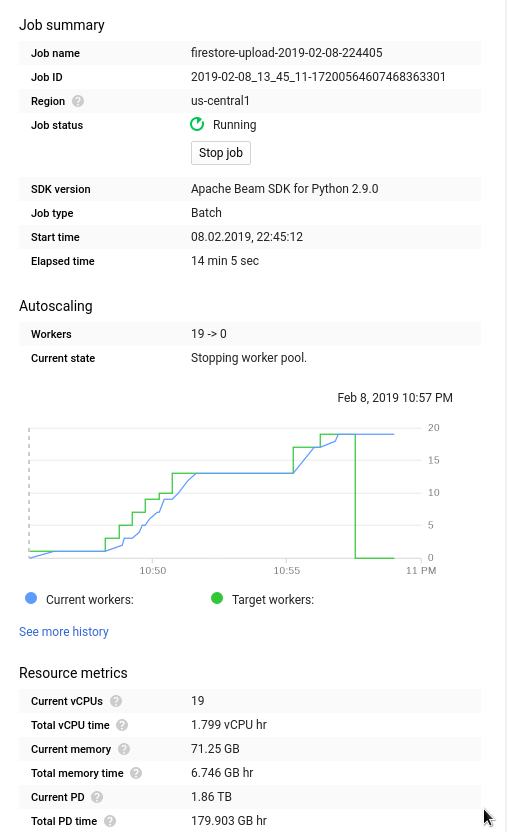Open help for Total vCPU time
The width and height of the screenshot is (507, 832).
coord(122,725)
